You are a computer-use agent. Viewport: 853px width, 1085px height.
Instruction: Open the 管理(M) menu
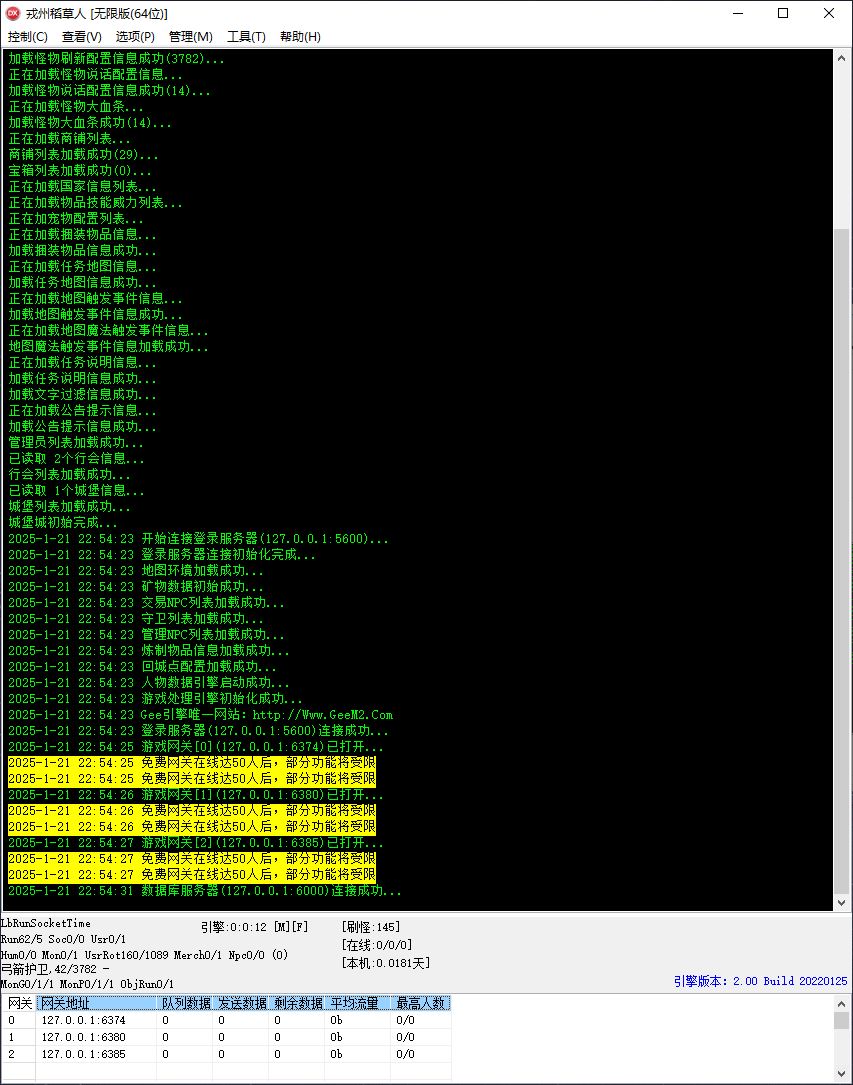190,37
